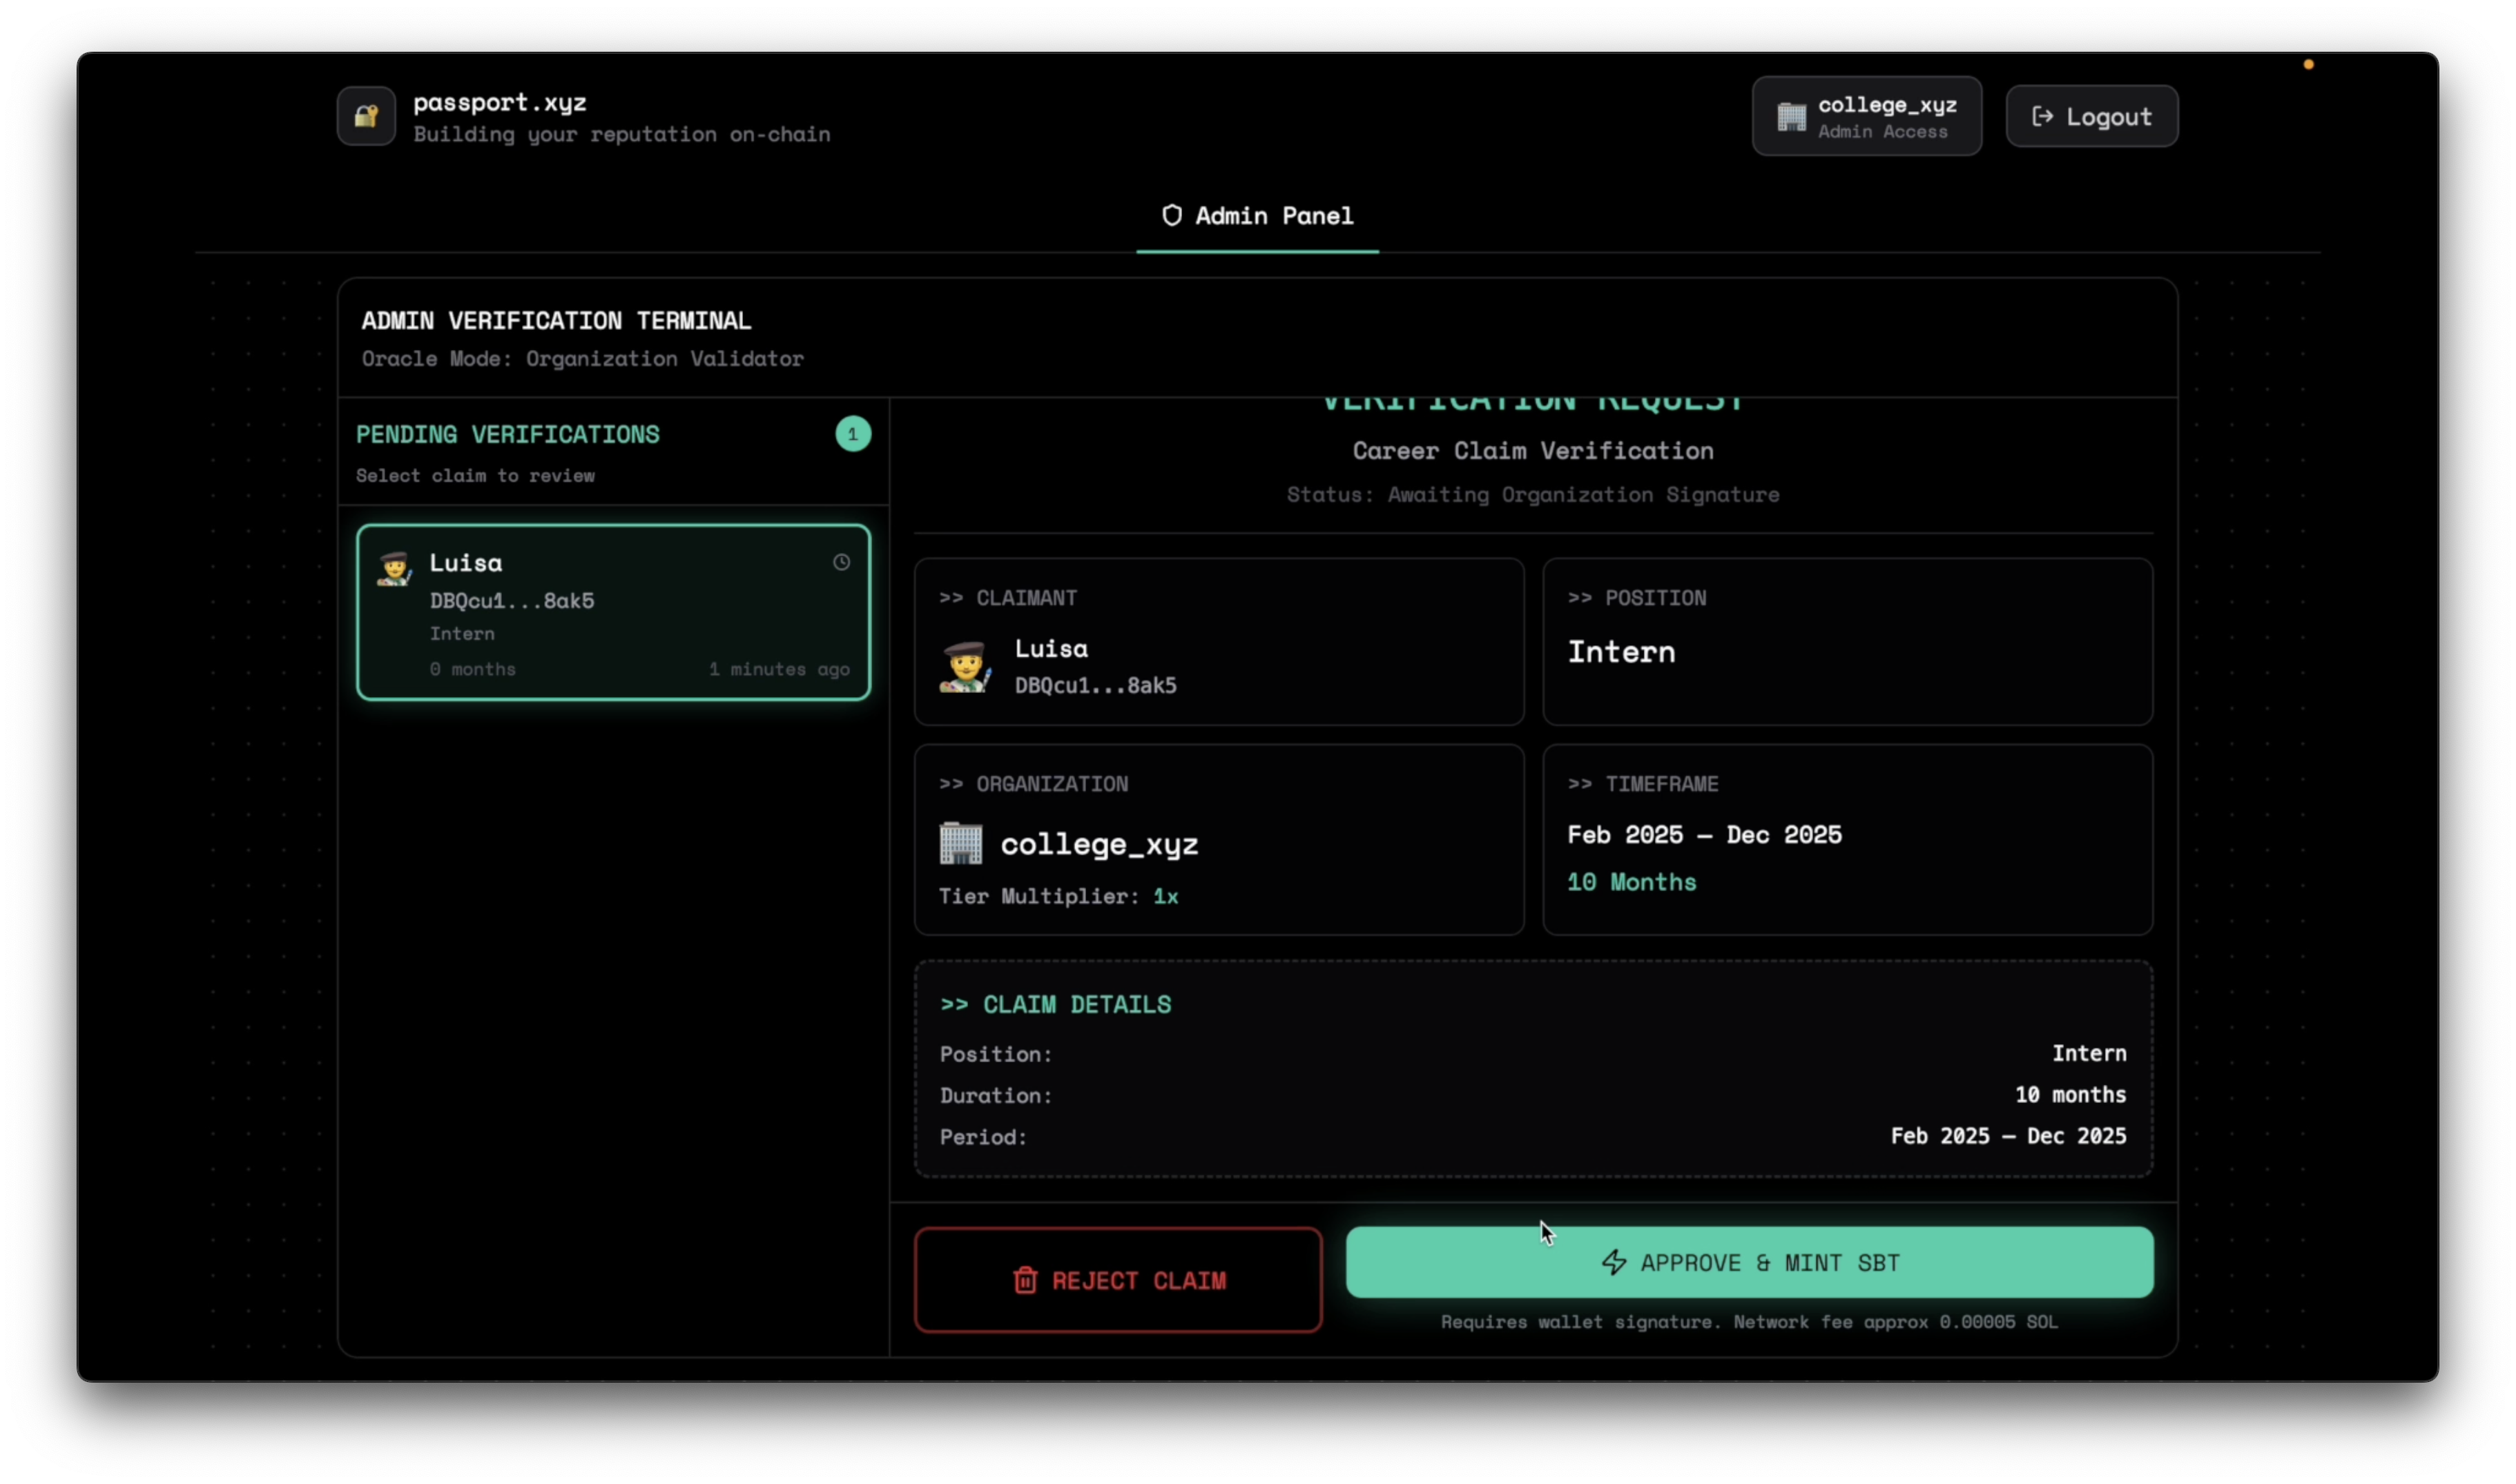The image size is (2516, 1484).
Task: Select Luisa's pending Intern claim
Action: (x=613, y=612)
